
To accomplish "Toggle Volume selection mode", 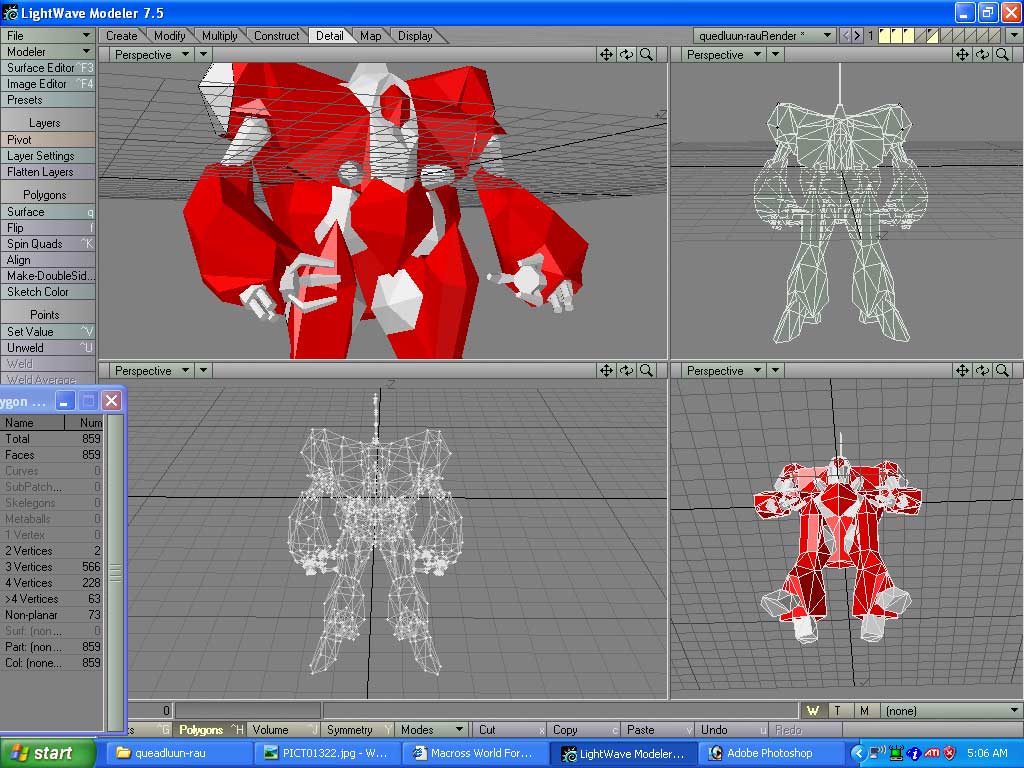I will [x=283, y=729].
